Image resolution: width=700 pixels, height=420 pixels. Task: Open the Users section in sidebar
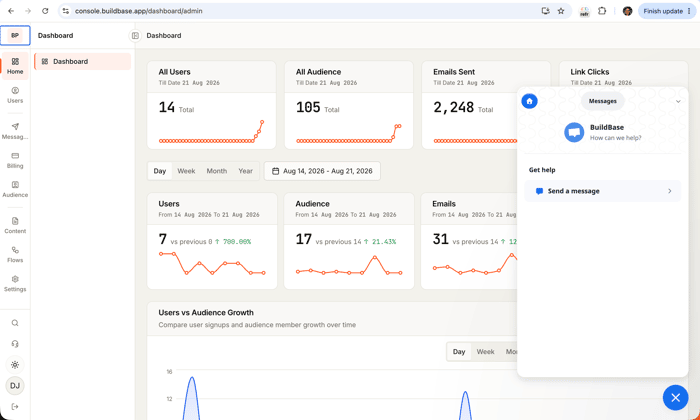click(x=15, y=95)
